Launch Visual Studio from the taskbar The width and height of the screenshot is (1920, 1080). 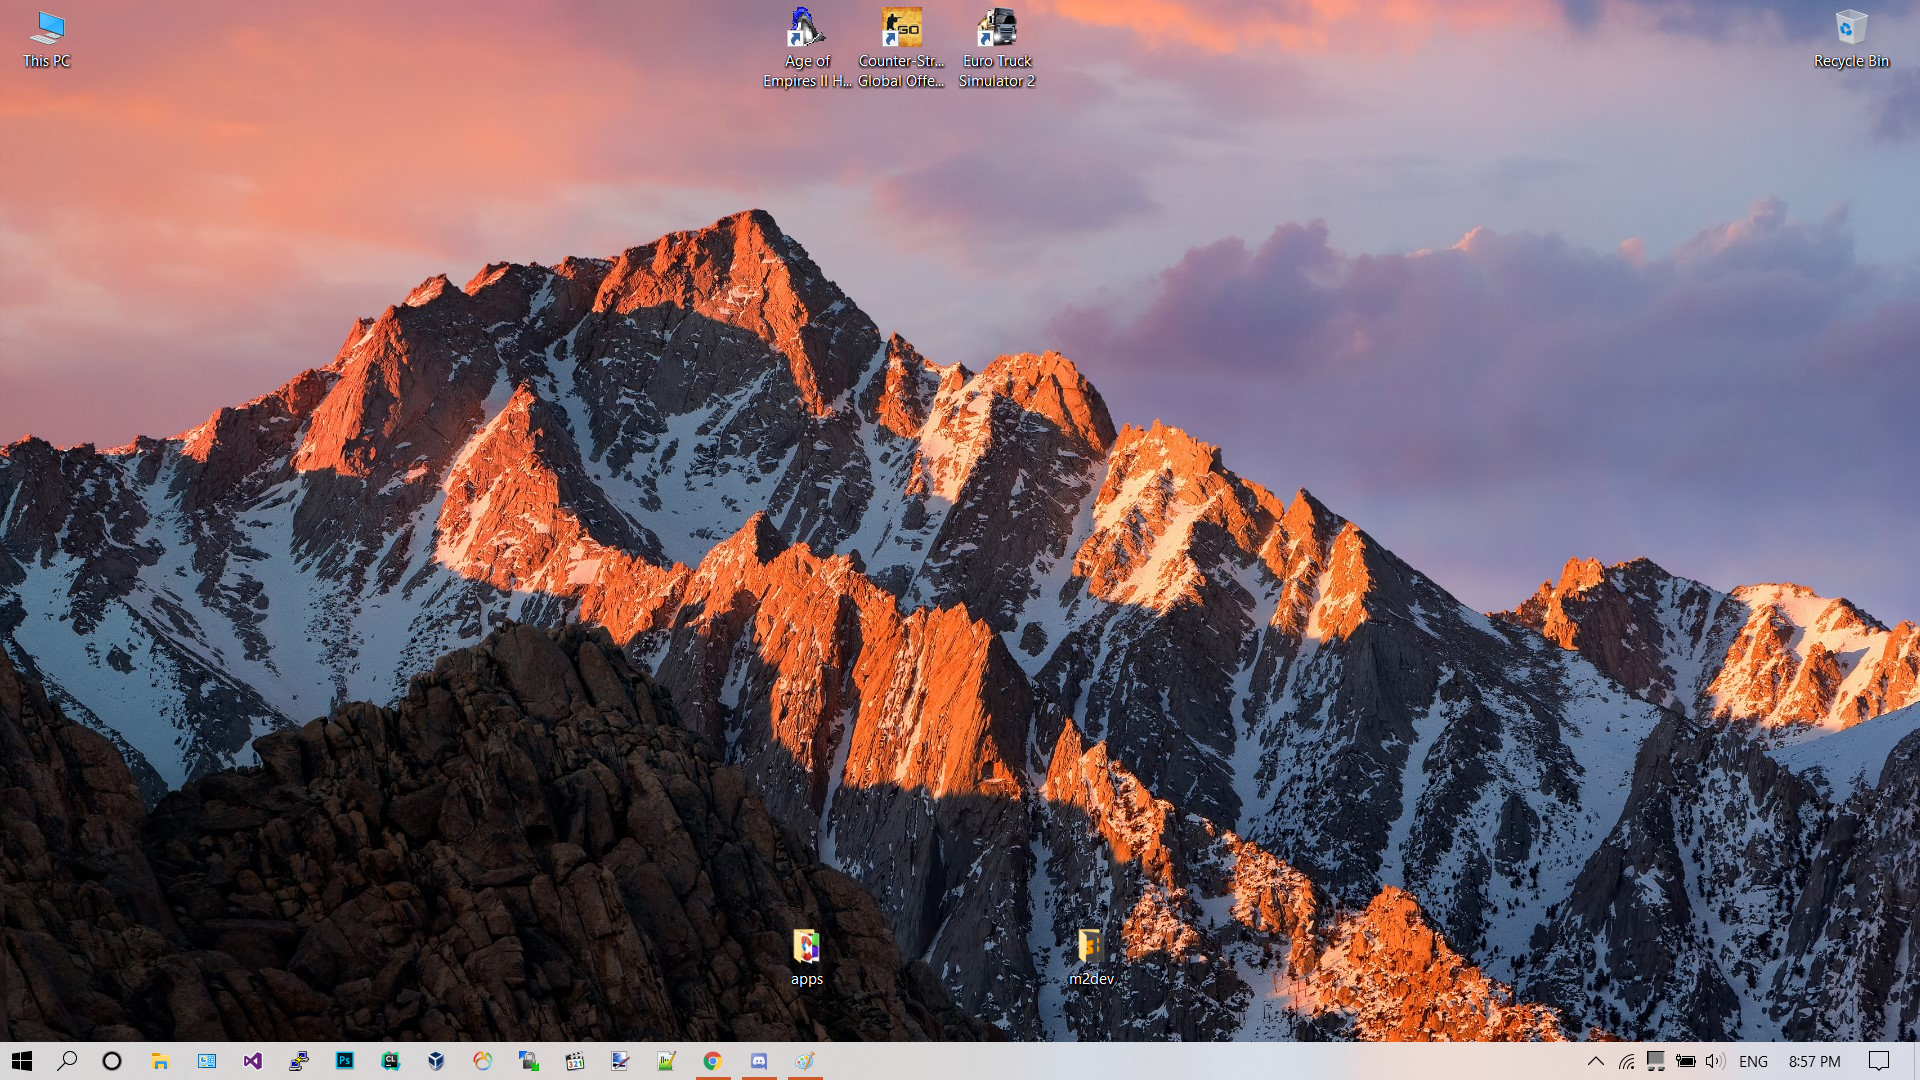coord(252,1061)
